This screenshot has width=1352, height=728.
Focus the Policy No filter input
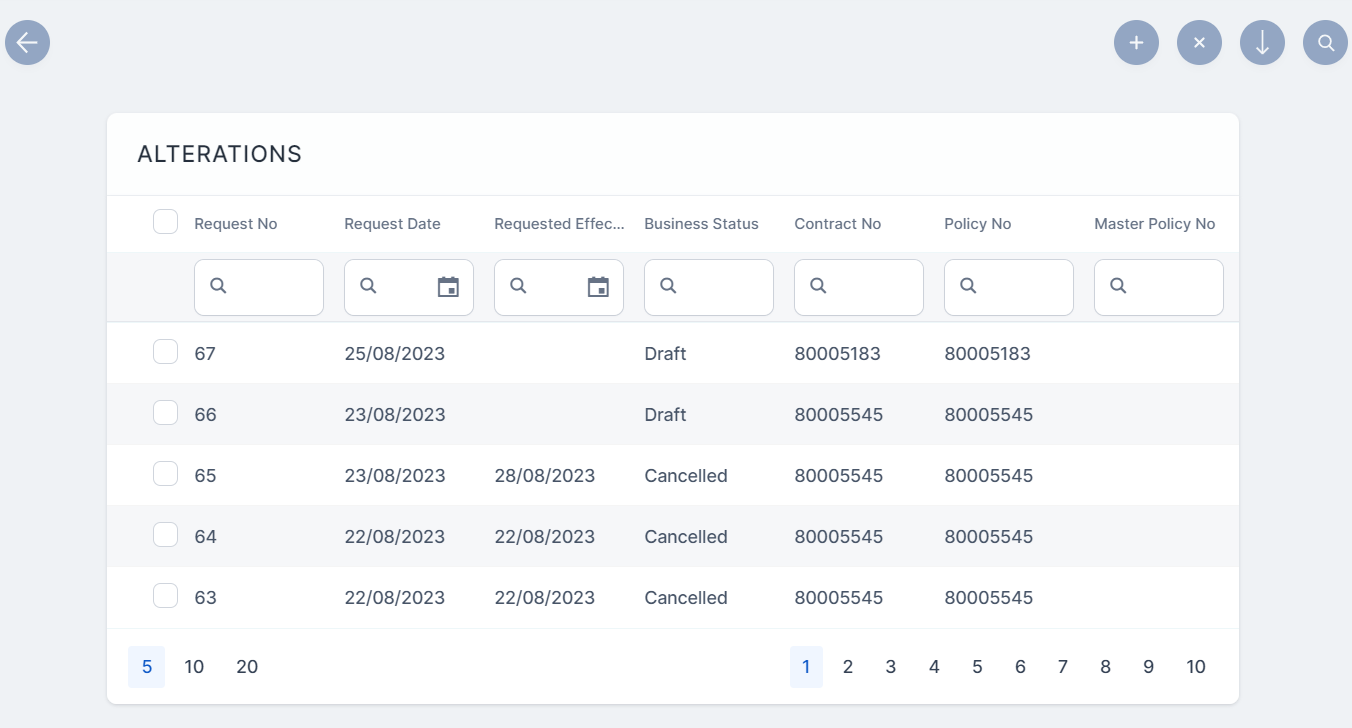[1020, 287]
